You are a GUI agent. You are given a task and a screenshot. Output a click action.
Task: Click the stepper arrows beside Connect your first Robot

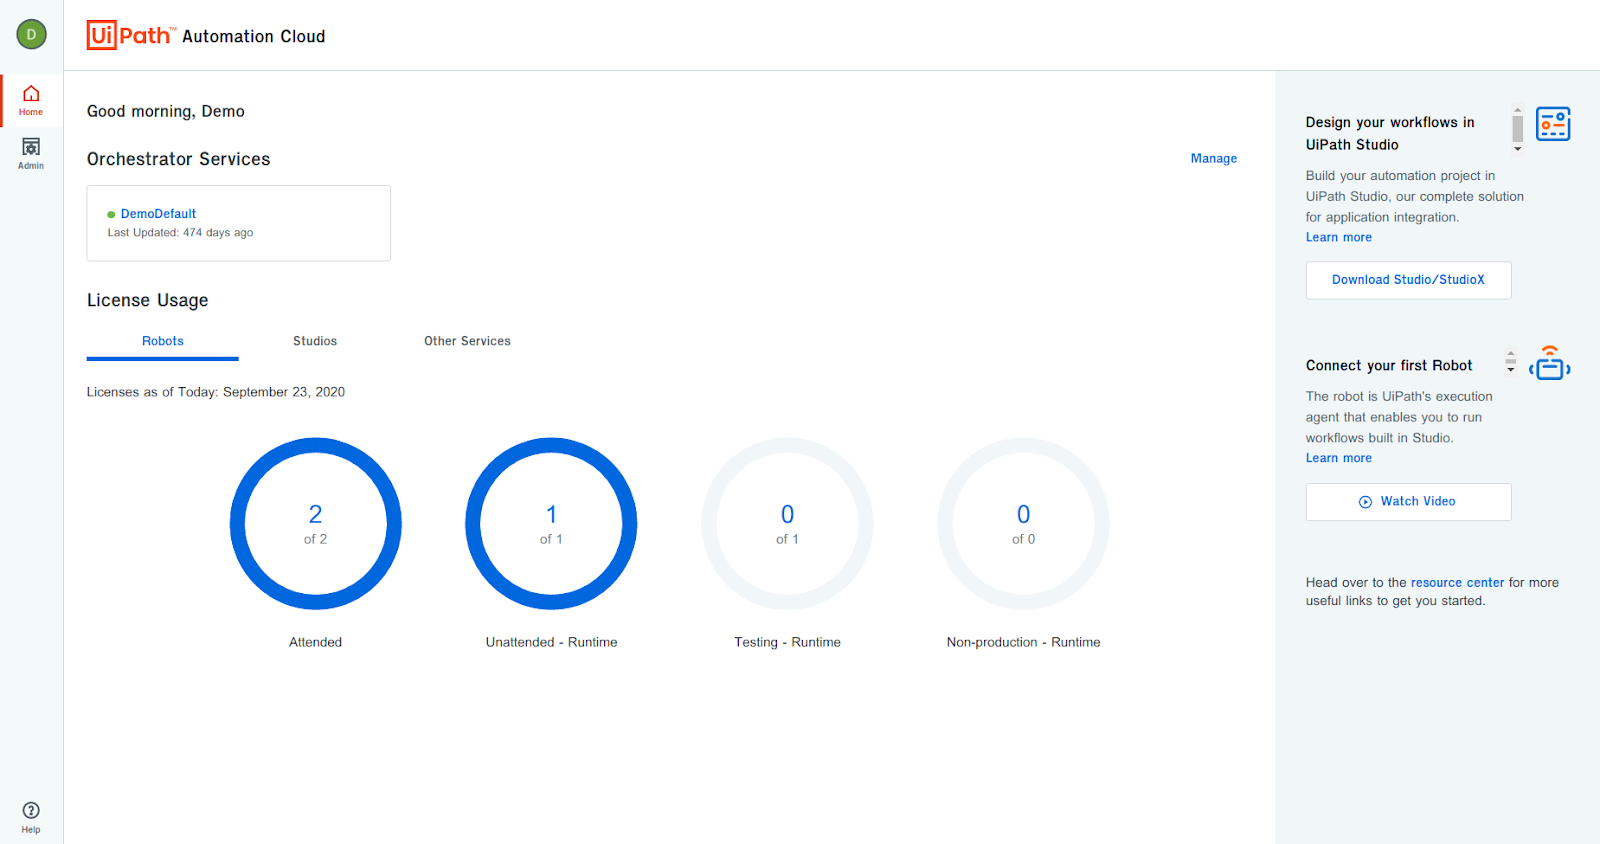tap(1510, 361)
